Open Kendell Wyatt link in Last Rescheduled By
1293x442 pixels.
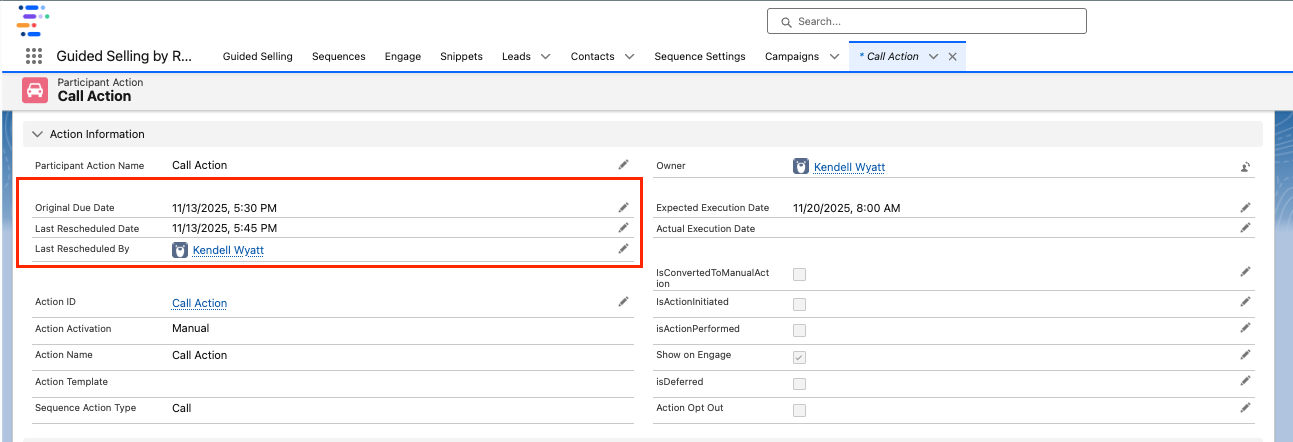pos(228,250)
